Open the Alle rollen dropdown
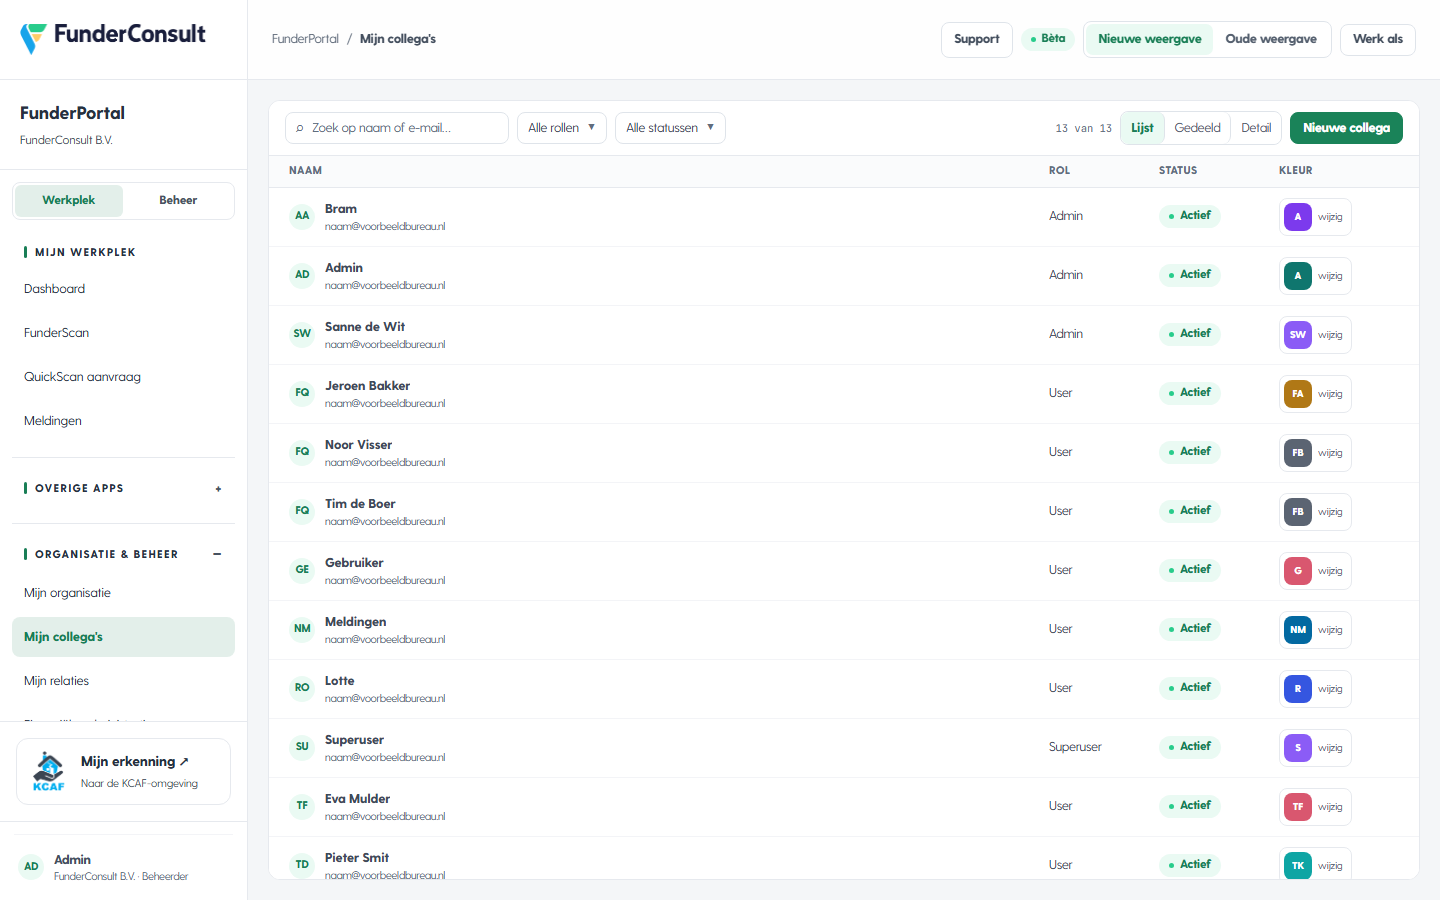Image resolution: width=1440 pixels, height=900 pixels. click(562, 128)
